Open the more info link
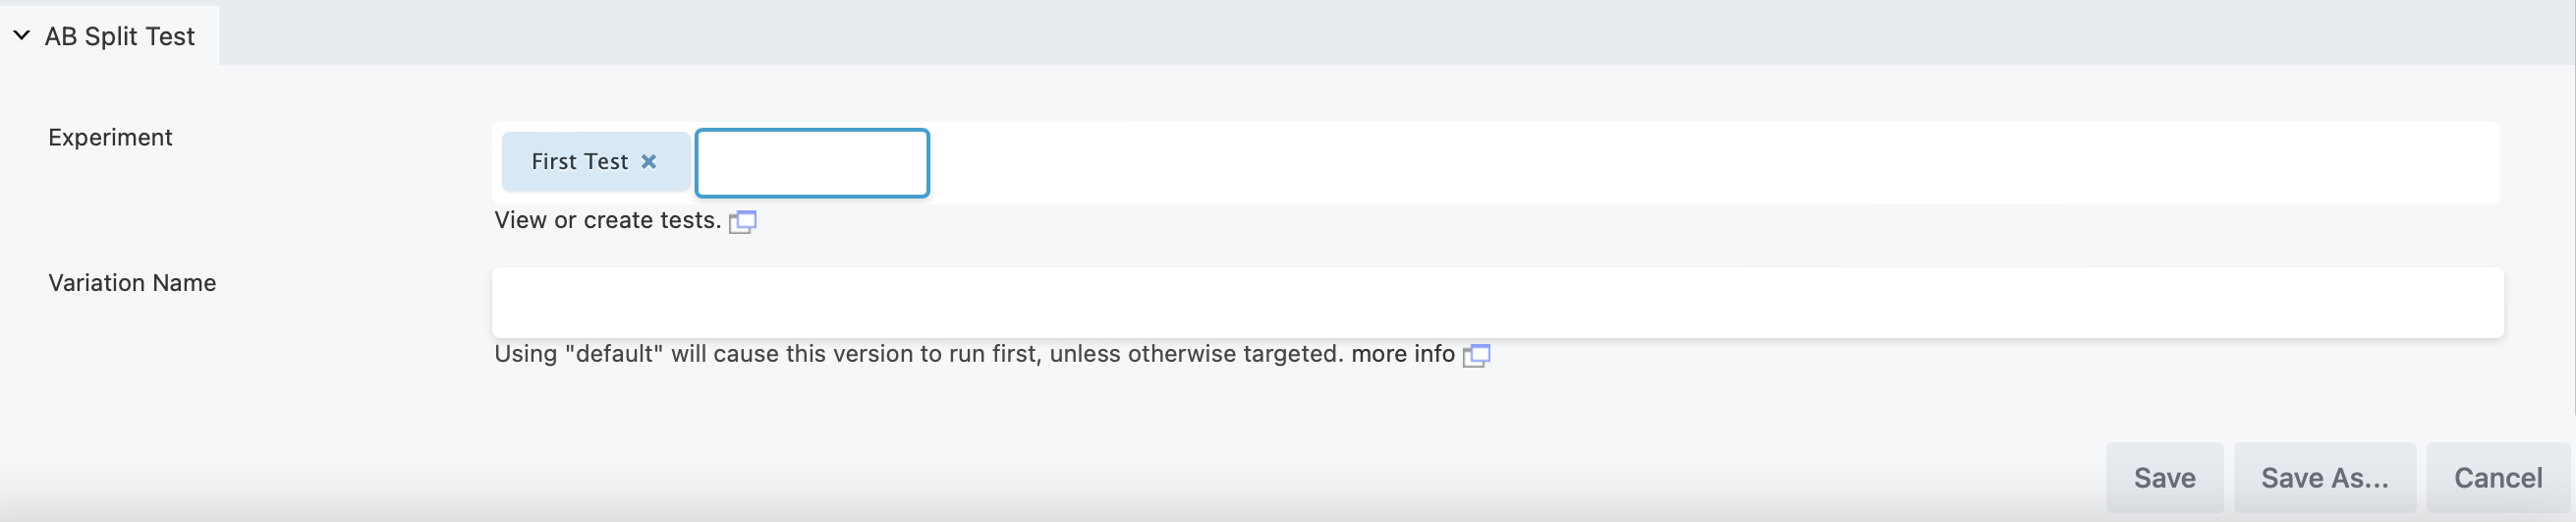The height and width of the screenshot is (522, 2576). pos(1402,354)
